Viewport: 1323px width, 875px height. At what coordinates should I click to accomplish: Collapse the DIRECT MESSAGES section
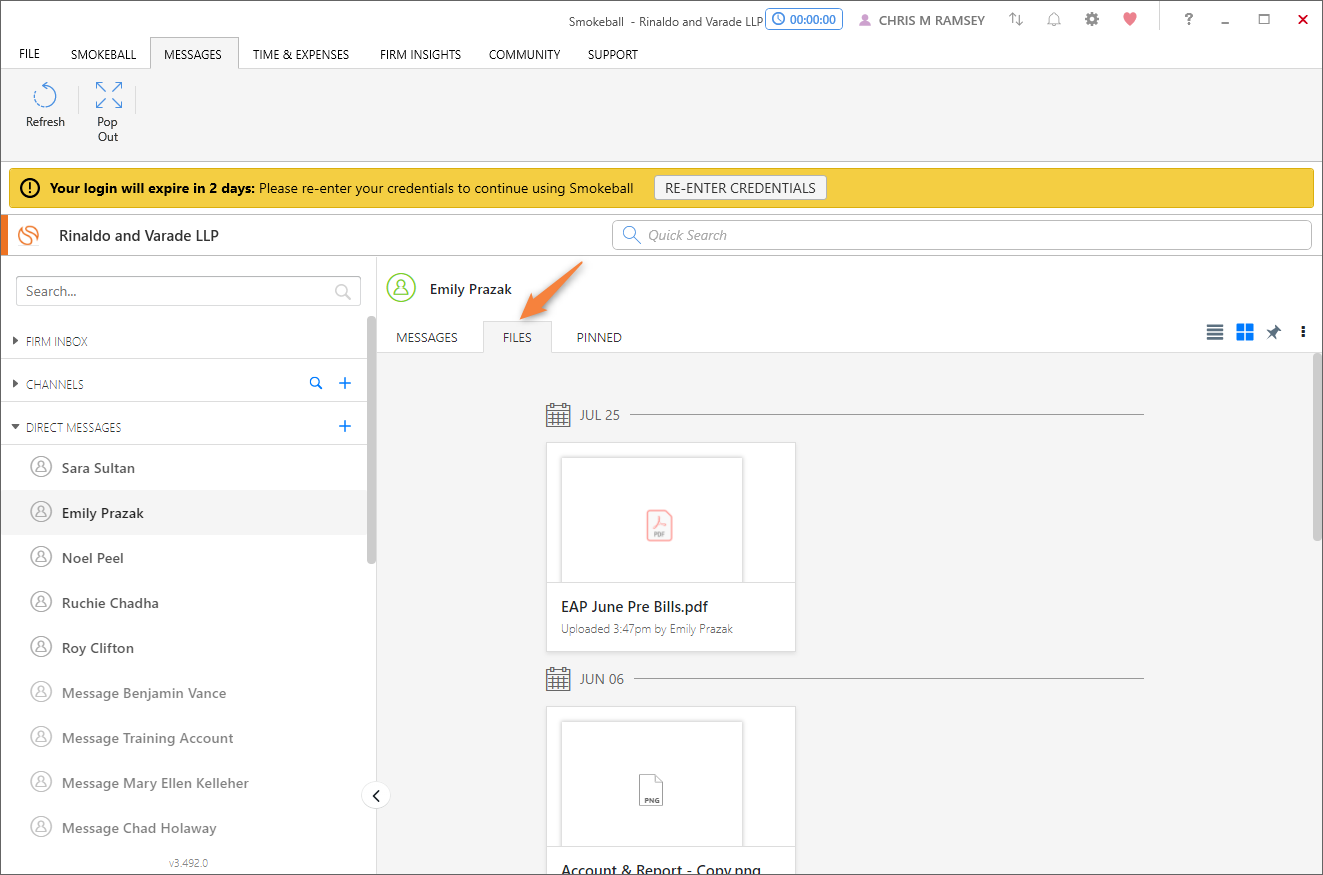click(x=16, y=427)
